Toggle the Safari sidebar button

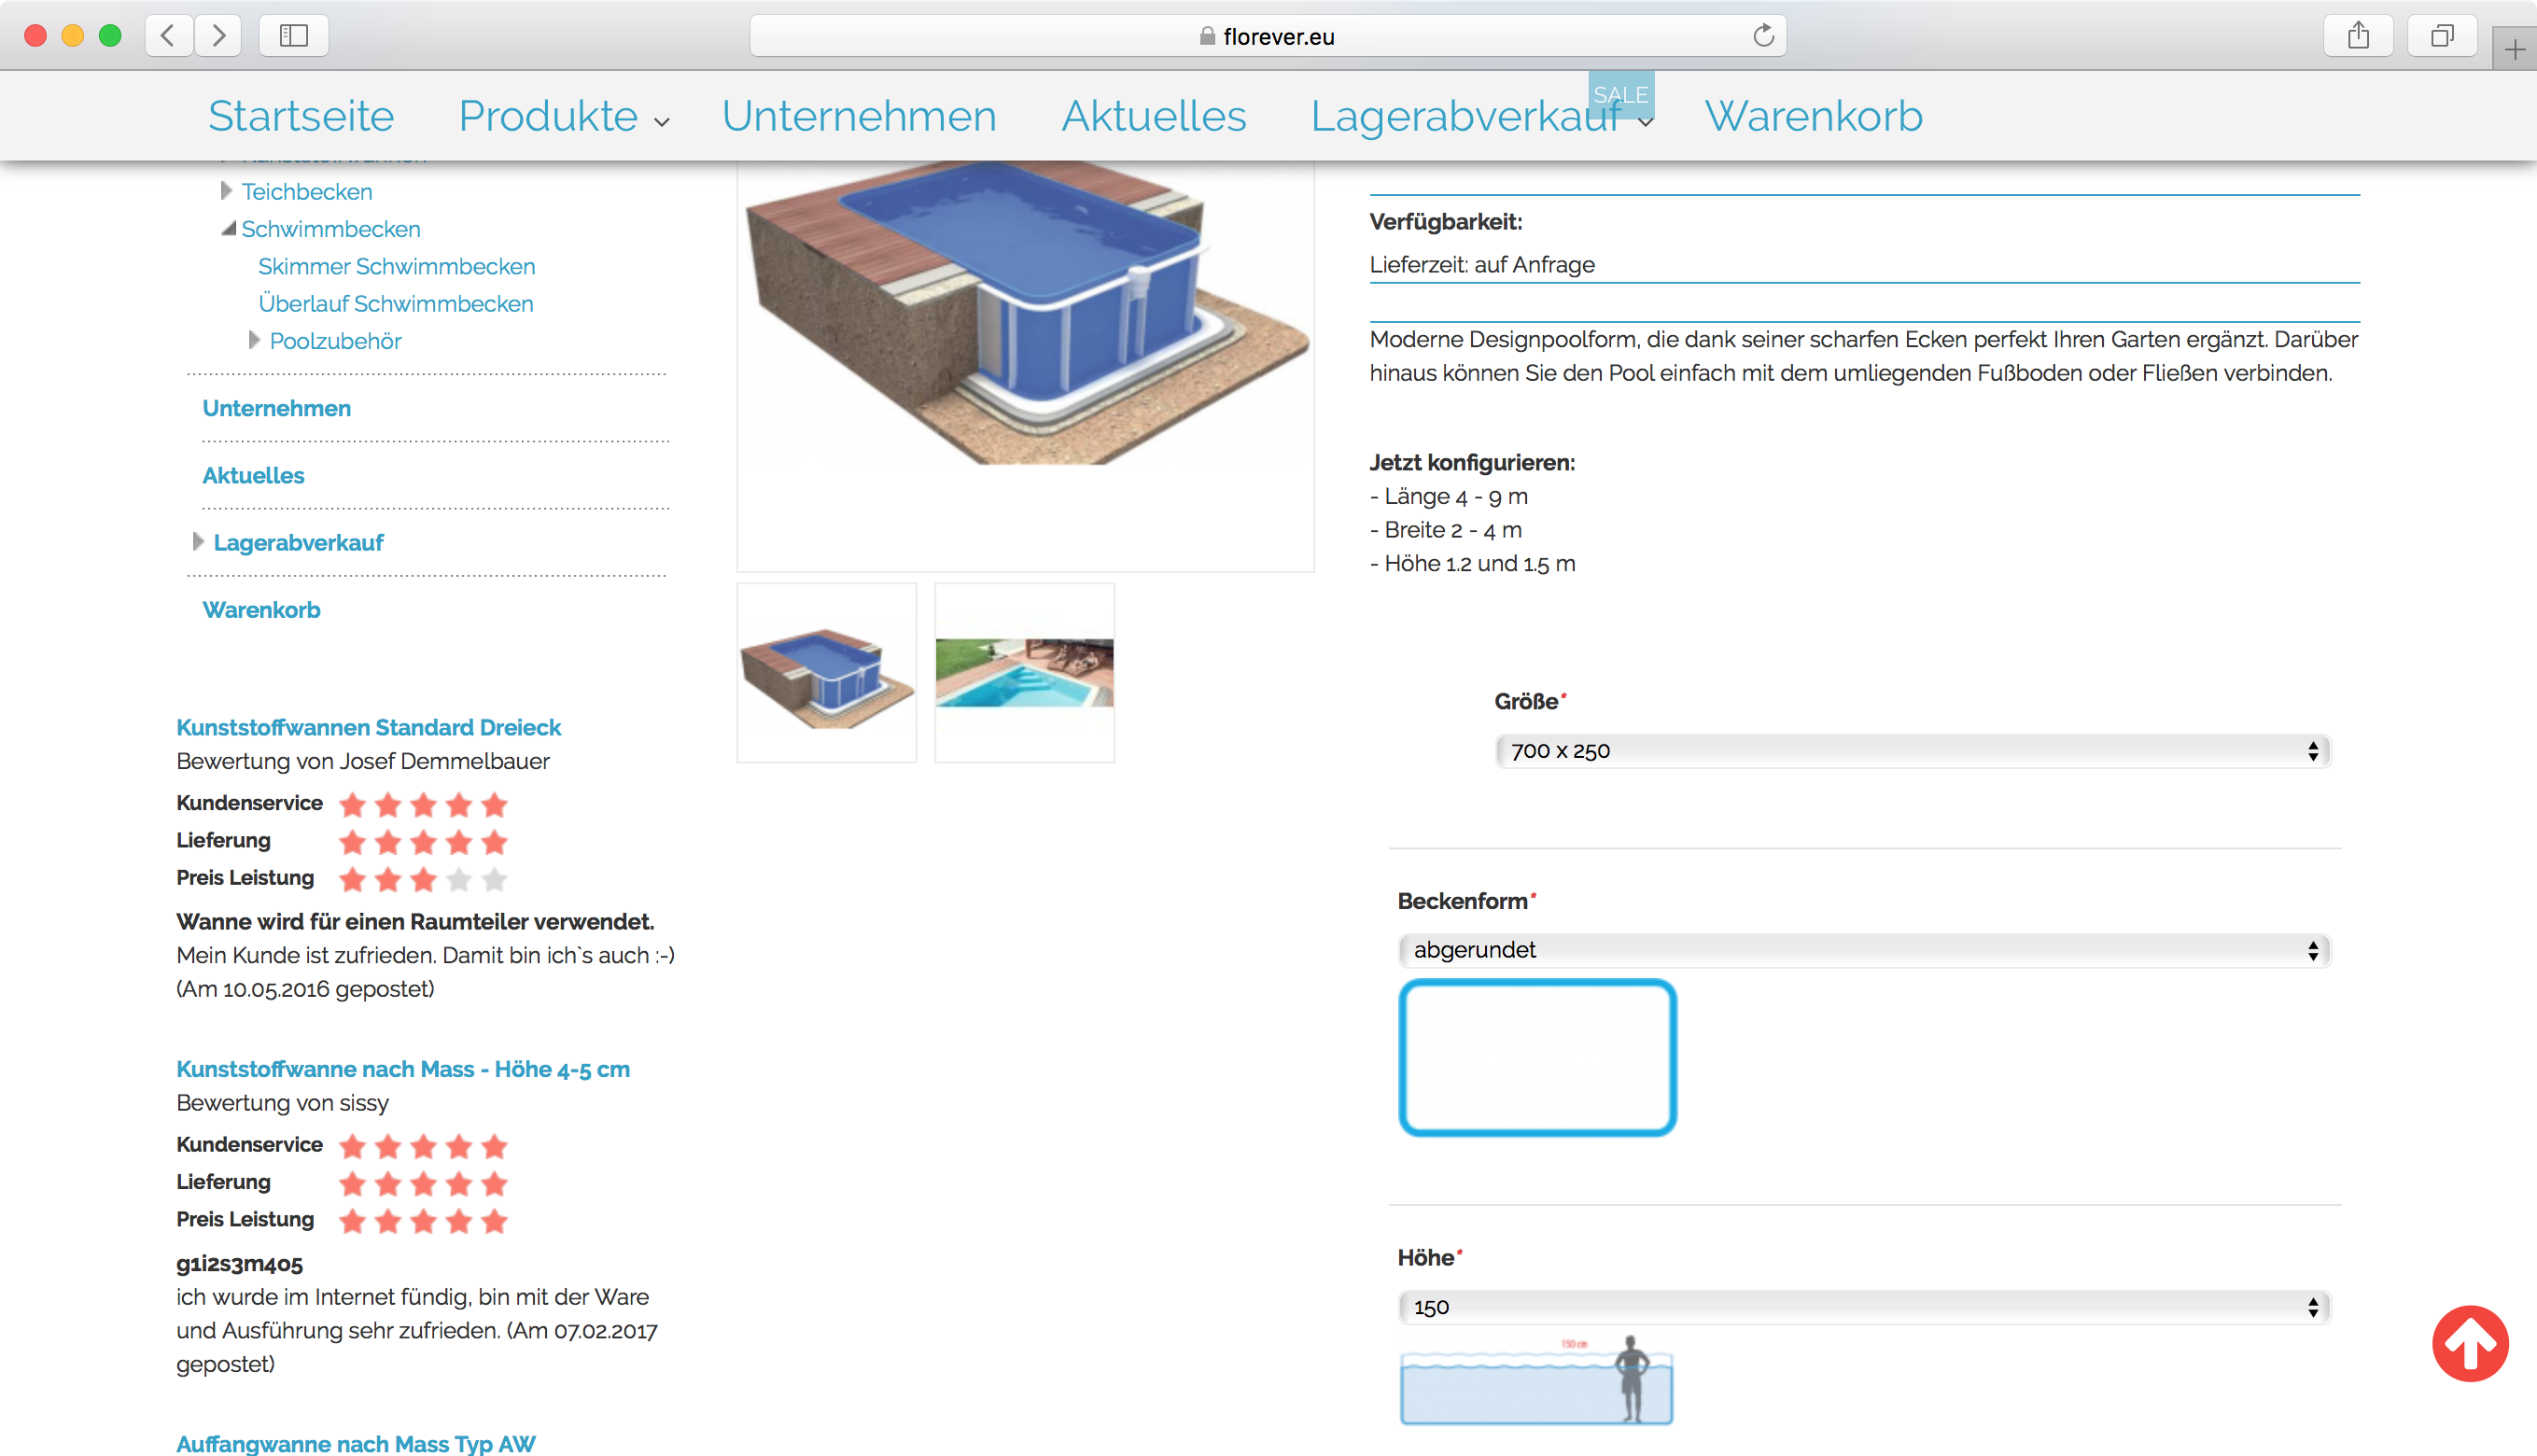tap(293, 36)
